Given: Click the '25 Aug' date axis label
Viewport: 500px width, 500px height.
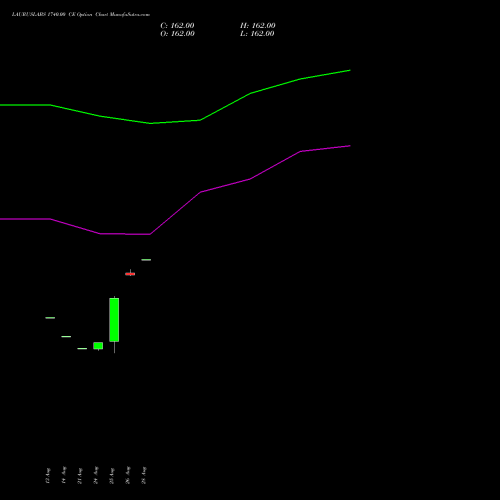Looking at the screenshot, I should (112, 476).
